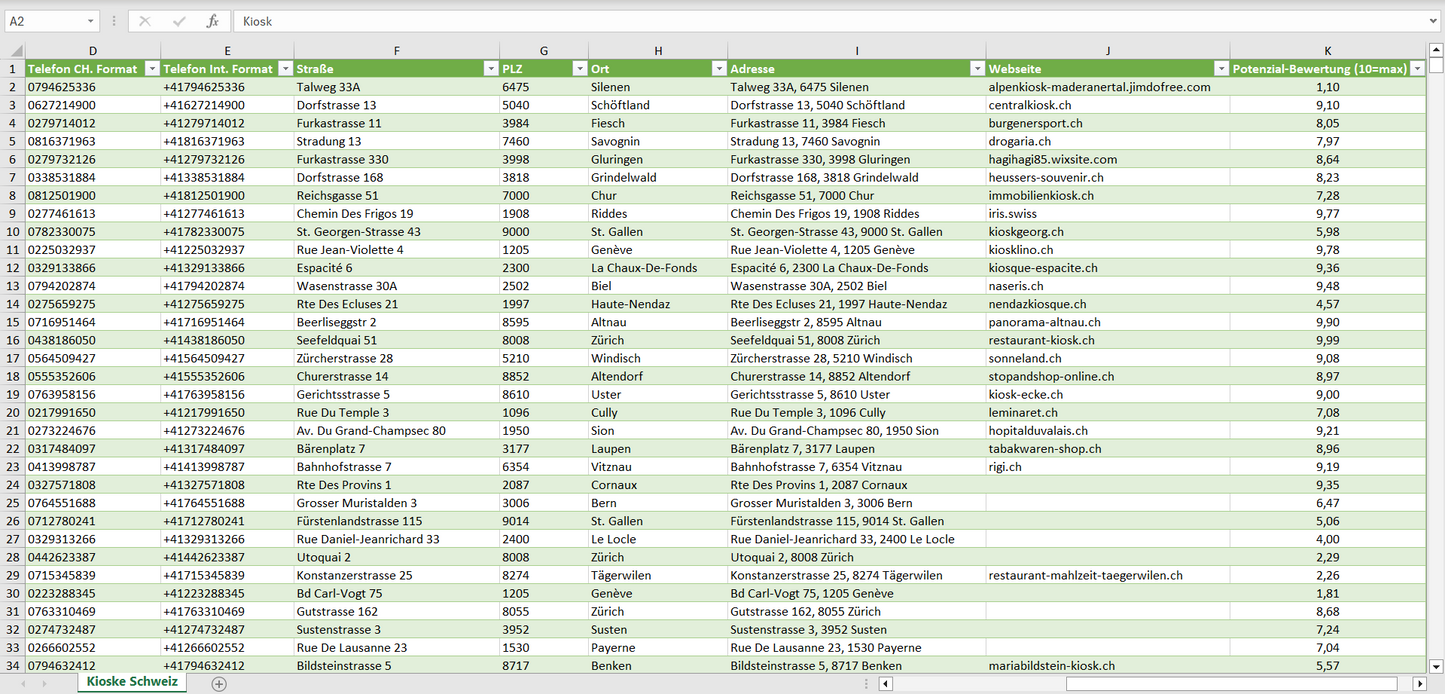Image resolution: width=1445 pixels, height=694 pixels.
Task: Click the horizontal scrollbar right arrow
Action: point(1418,684)
